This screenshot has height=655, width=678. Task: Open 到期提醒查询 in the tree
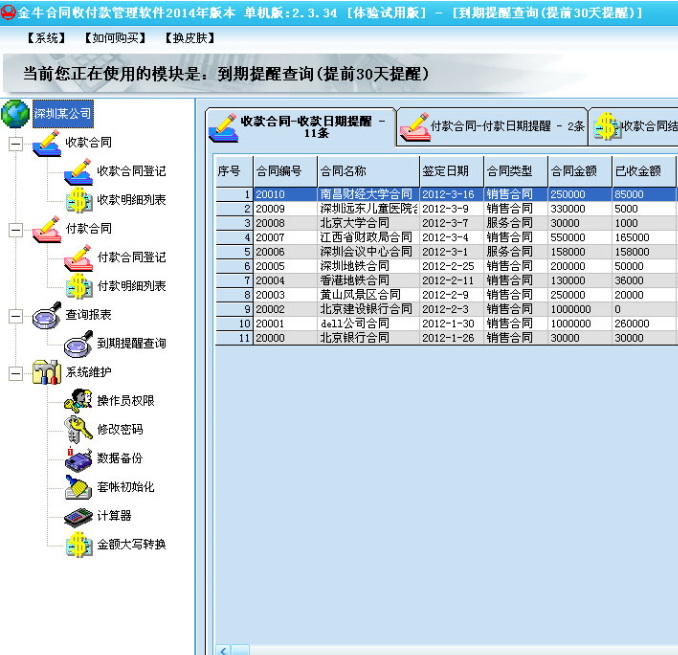[x=131, y=344]
